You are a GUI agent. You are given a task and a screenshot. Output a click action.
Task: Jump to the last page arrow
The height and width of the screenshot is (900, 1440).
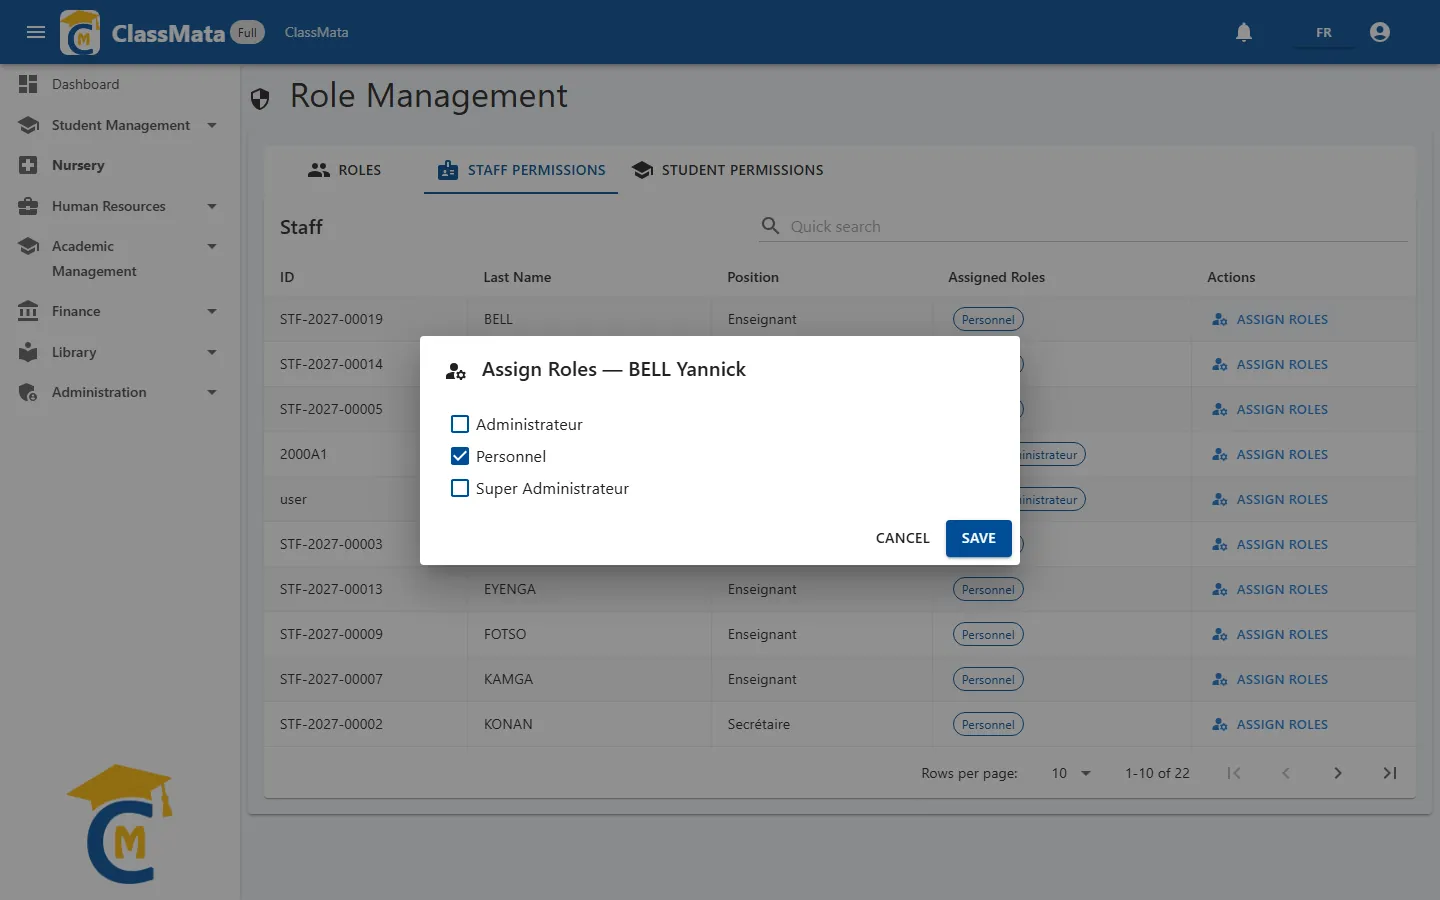1390,773
